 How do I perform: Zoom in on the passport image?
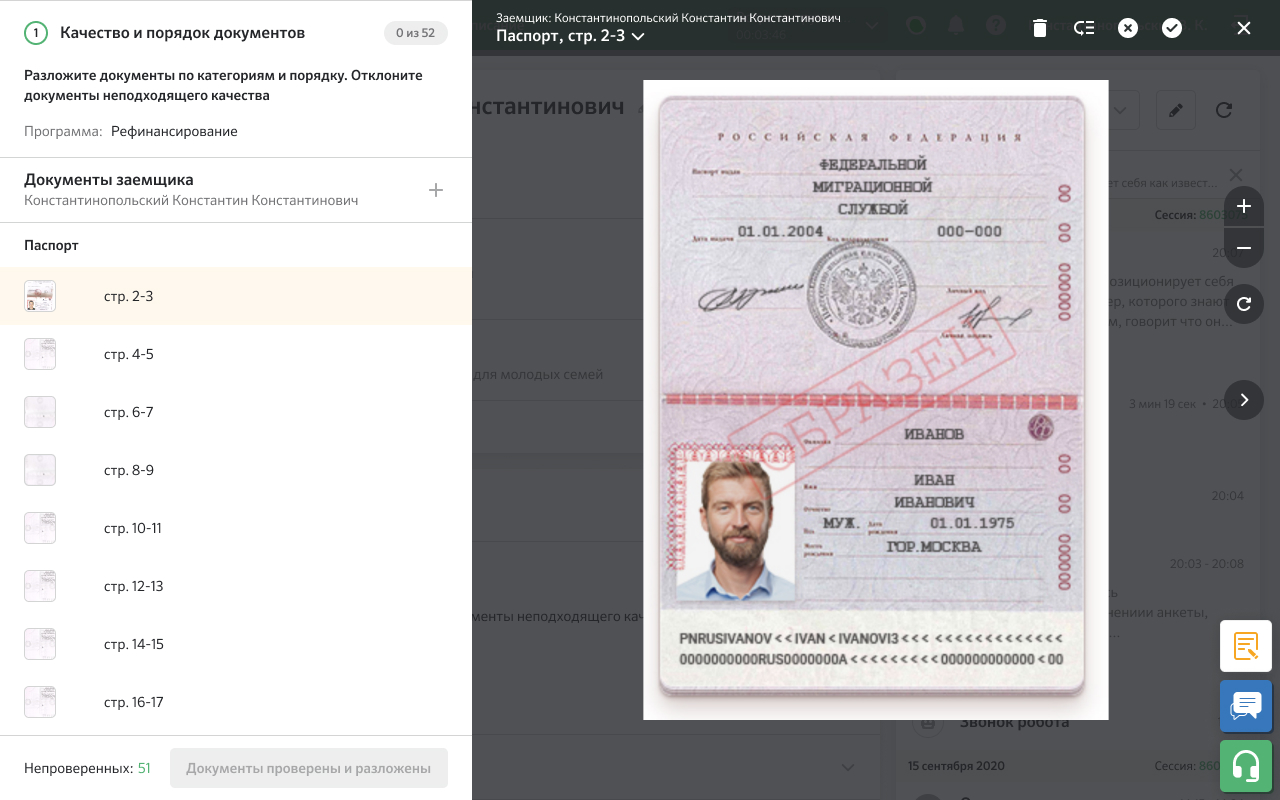point(1244,207)
